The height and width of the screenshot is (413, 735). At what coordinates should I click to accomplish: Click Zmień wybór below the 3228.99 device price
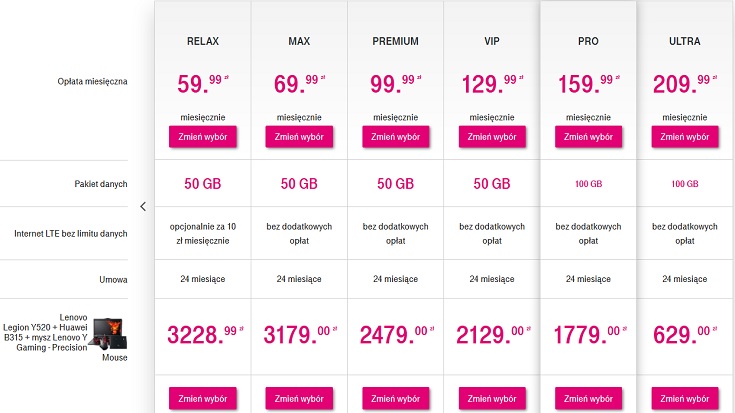click(203, 398)
